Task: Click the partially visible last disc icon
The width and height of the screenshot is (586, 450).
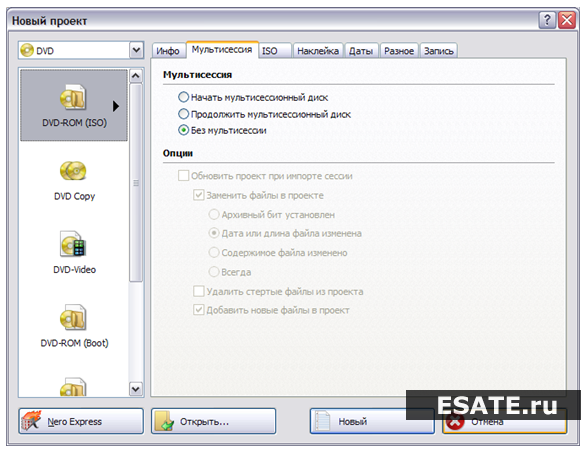Action: coord(73,386)
